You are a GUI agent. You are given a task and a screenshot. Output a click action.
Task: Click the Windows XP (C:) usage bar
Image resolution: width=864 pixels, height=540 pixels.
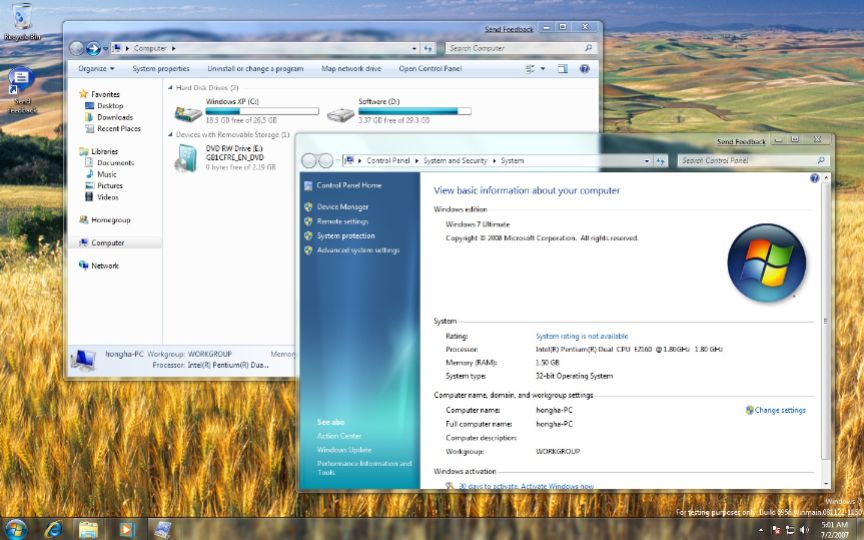(262, 111)
